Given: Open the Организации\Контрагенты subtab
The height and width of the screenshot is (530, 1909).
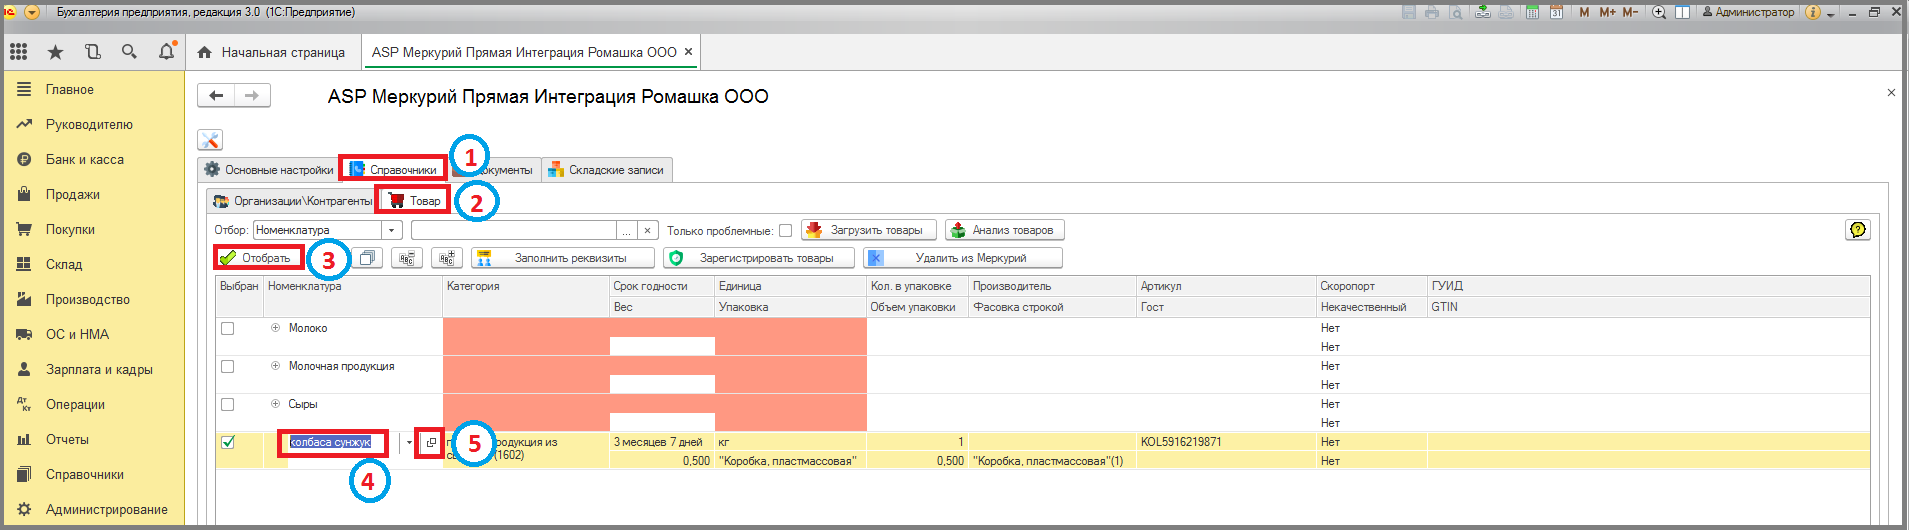Looking at the screenshot, I should tap(292, 201).
